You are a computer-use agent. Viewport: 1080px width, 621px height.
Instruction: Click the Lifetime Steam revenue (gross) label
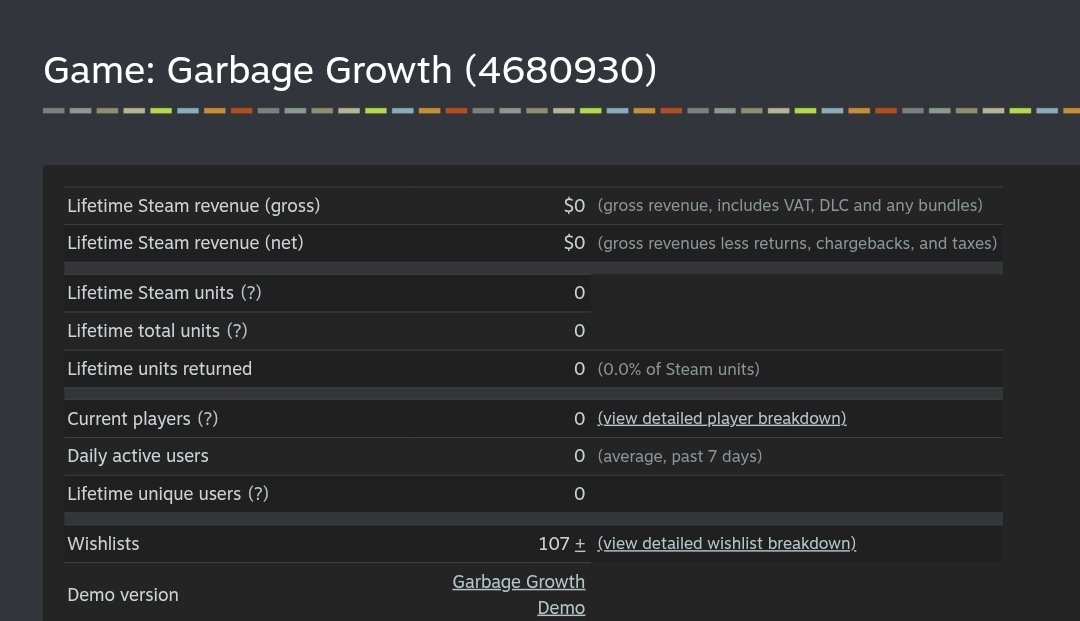(194, 206)
